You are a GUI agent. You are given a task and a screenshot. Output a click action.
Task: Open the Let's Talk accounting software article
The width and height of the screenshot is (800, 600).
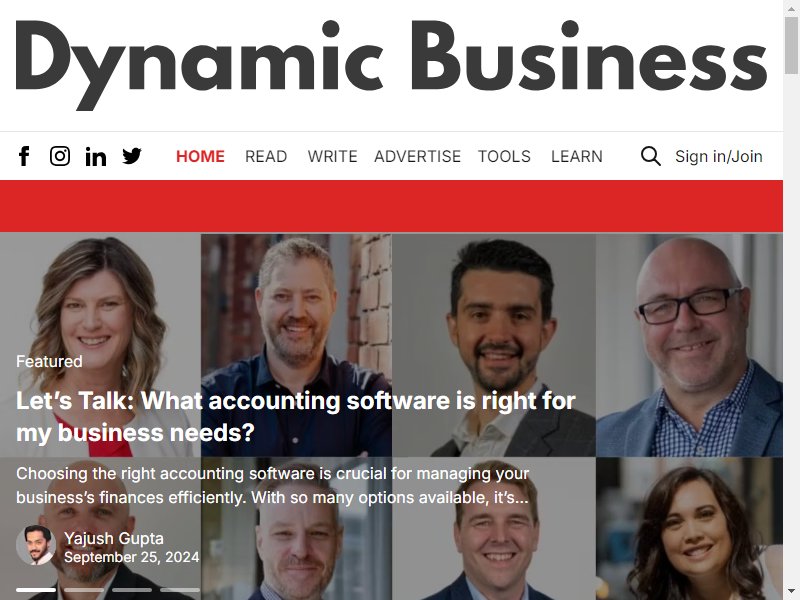point(296,416)
